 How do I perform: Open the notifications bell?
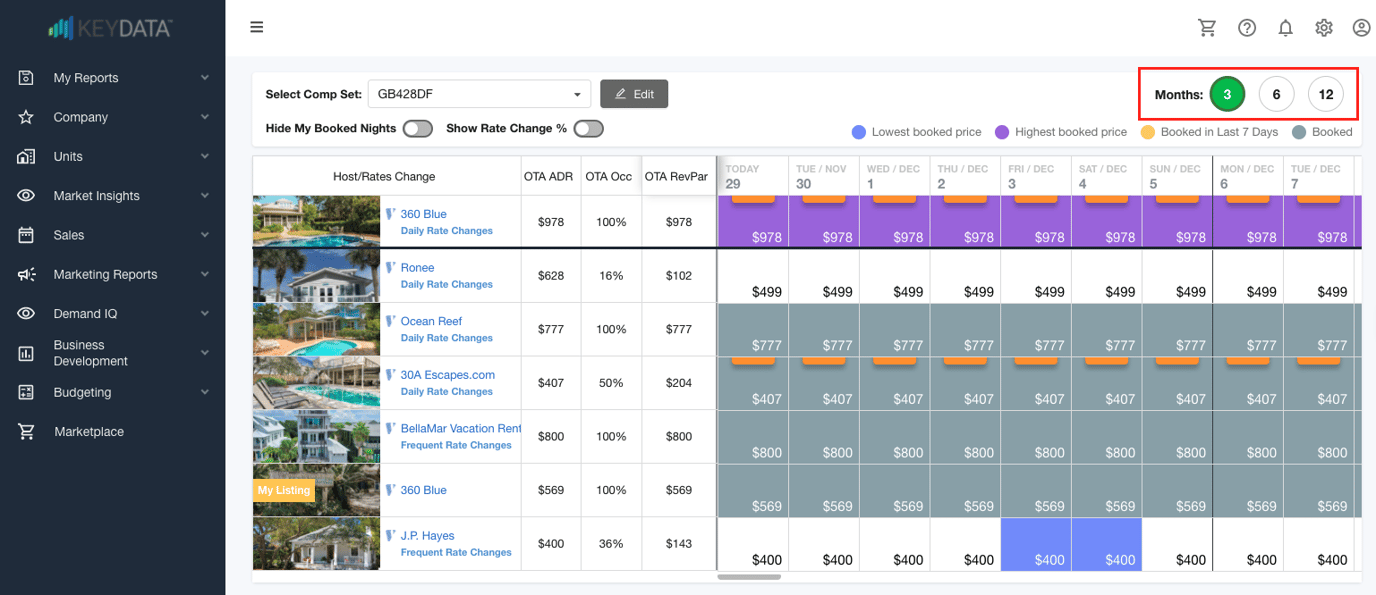pyautogui.click(x=1285, y=28)
